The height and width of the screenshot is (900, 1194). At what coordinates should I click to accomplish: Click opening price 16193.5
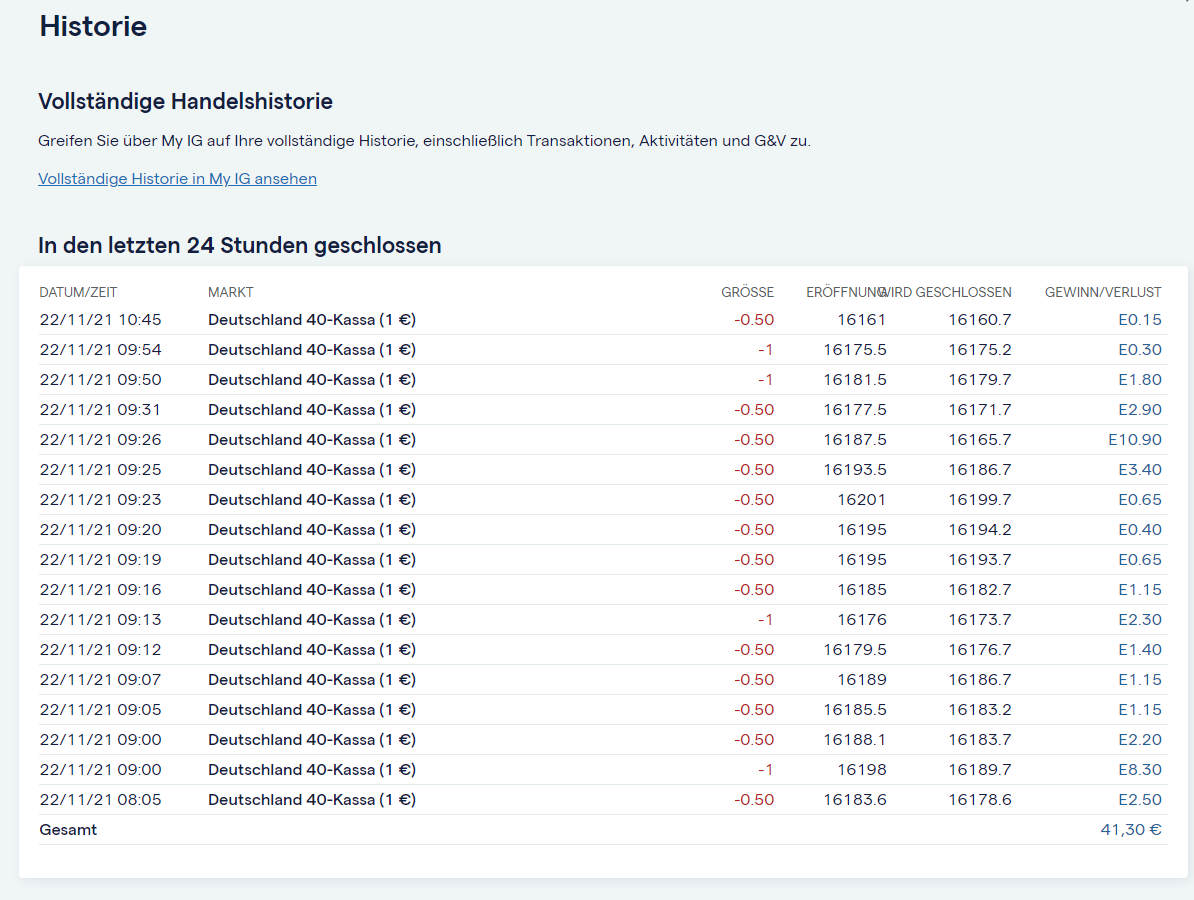coord(855,470)
